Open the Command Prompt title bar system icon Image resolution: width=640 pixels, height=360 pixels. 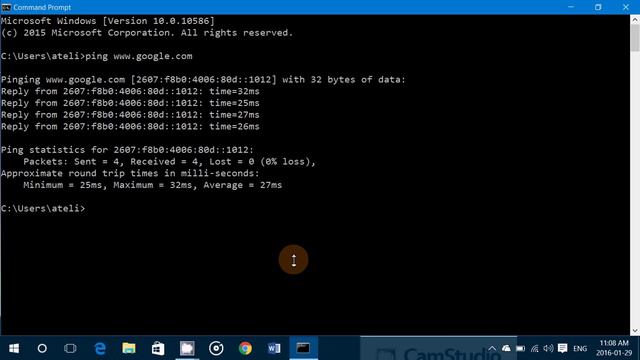(x=6, y=7)
